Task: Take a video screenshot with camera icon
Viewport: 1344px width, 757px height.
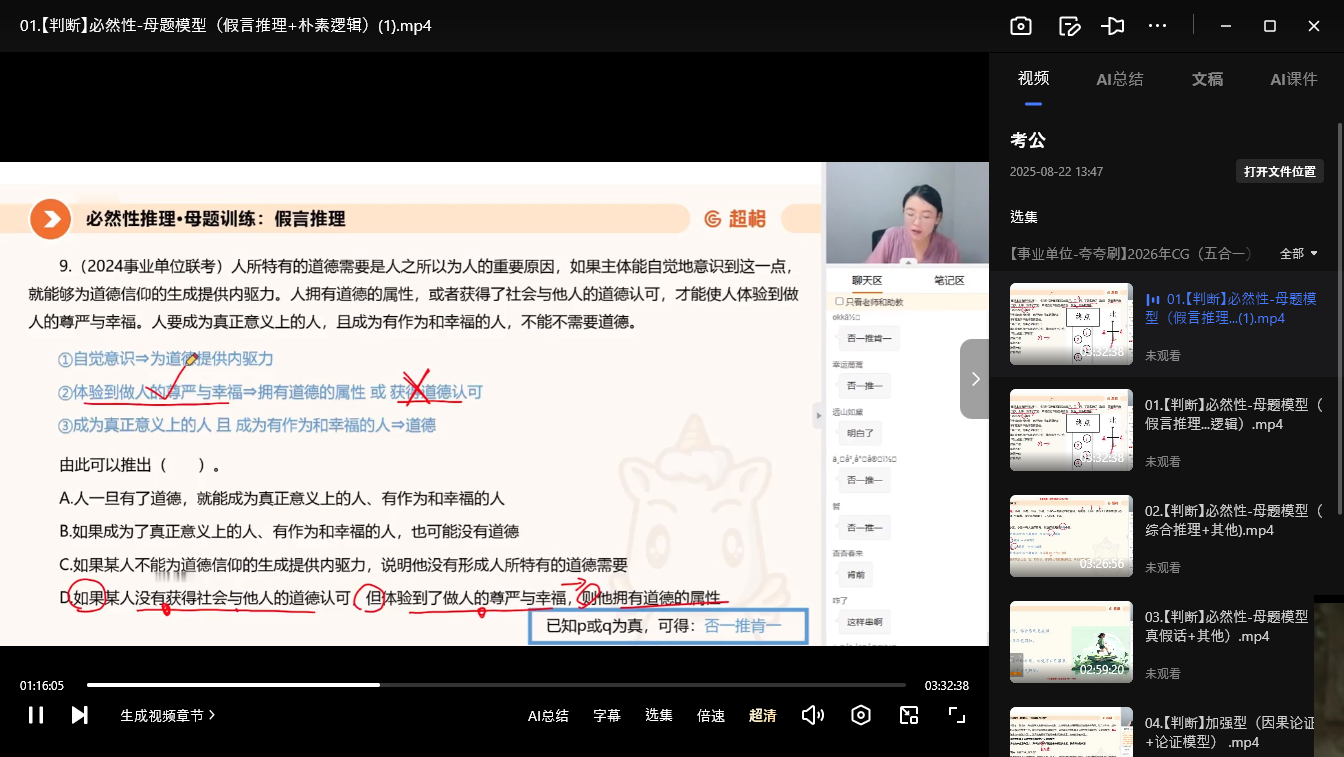Action: click(x=1020, y=26)
